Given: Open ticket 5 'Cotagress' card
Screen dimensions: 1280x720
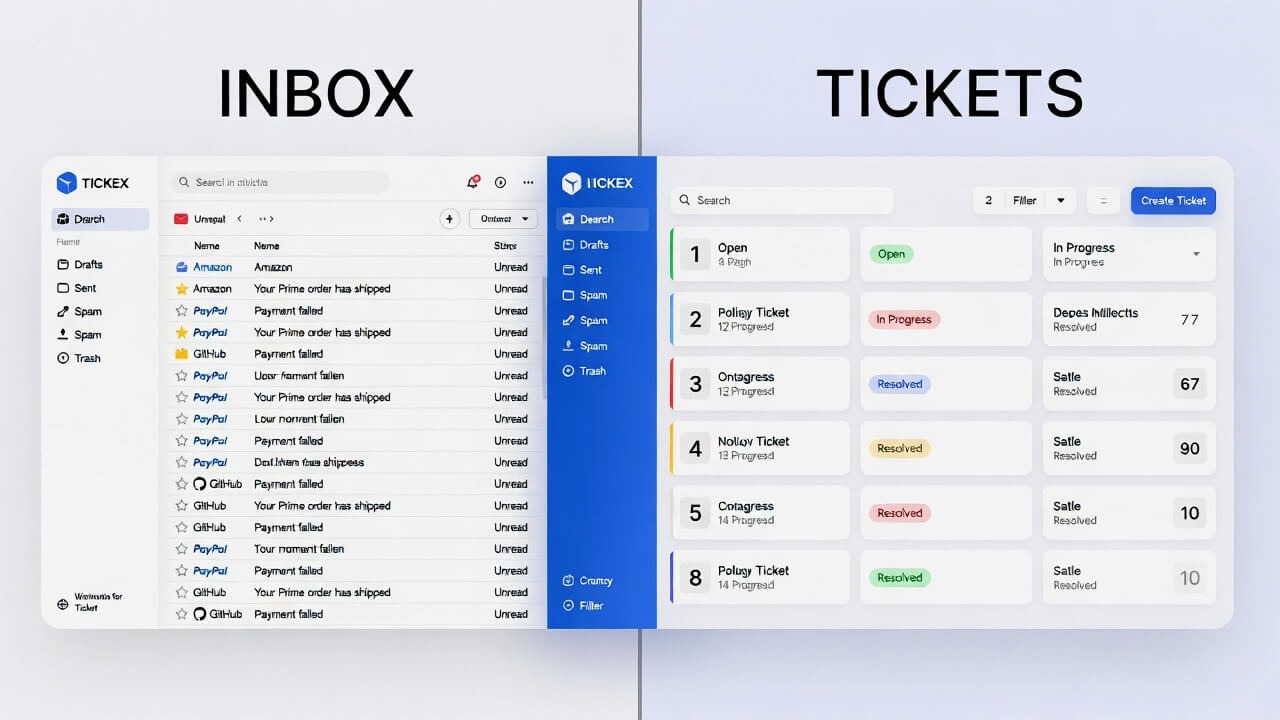Looking at the screenshot, I should [760, 513].
